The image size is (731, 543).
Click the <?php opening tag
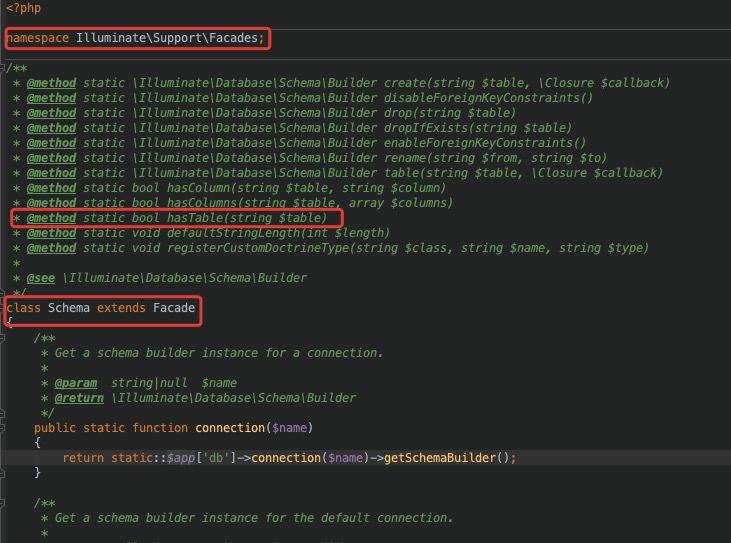click(23, 8)
